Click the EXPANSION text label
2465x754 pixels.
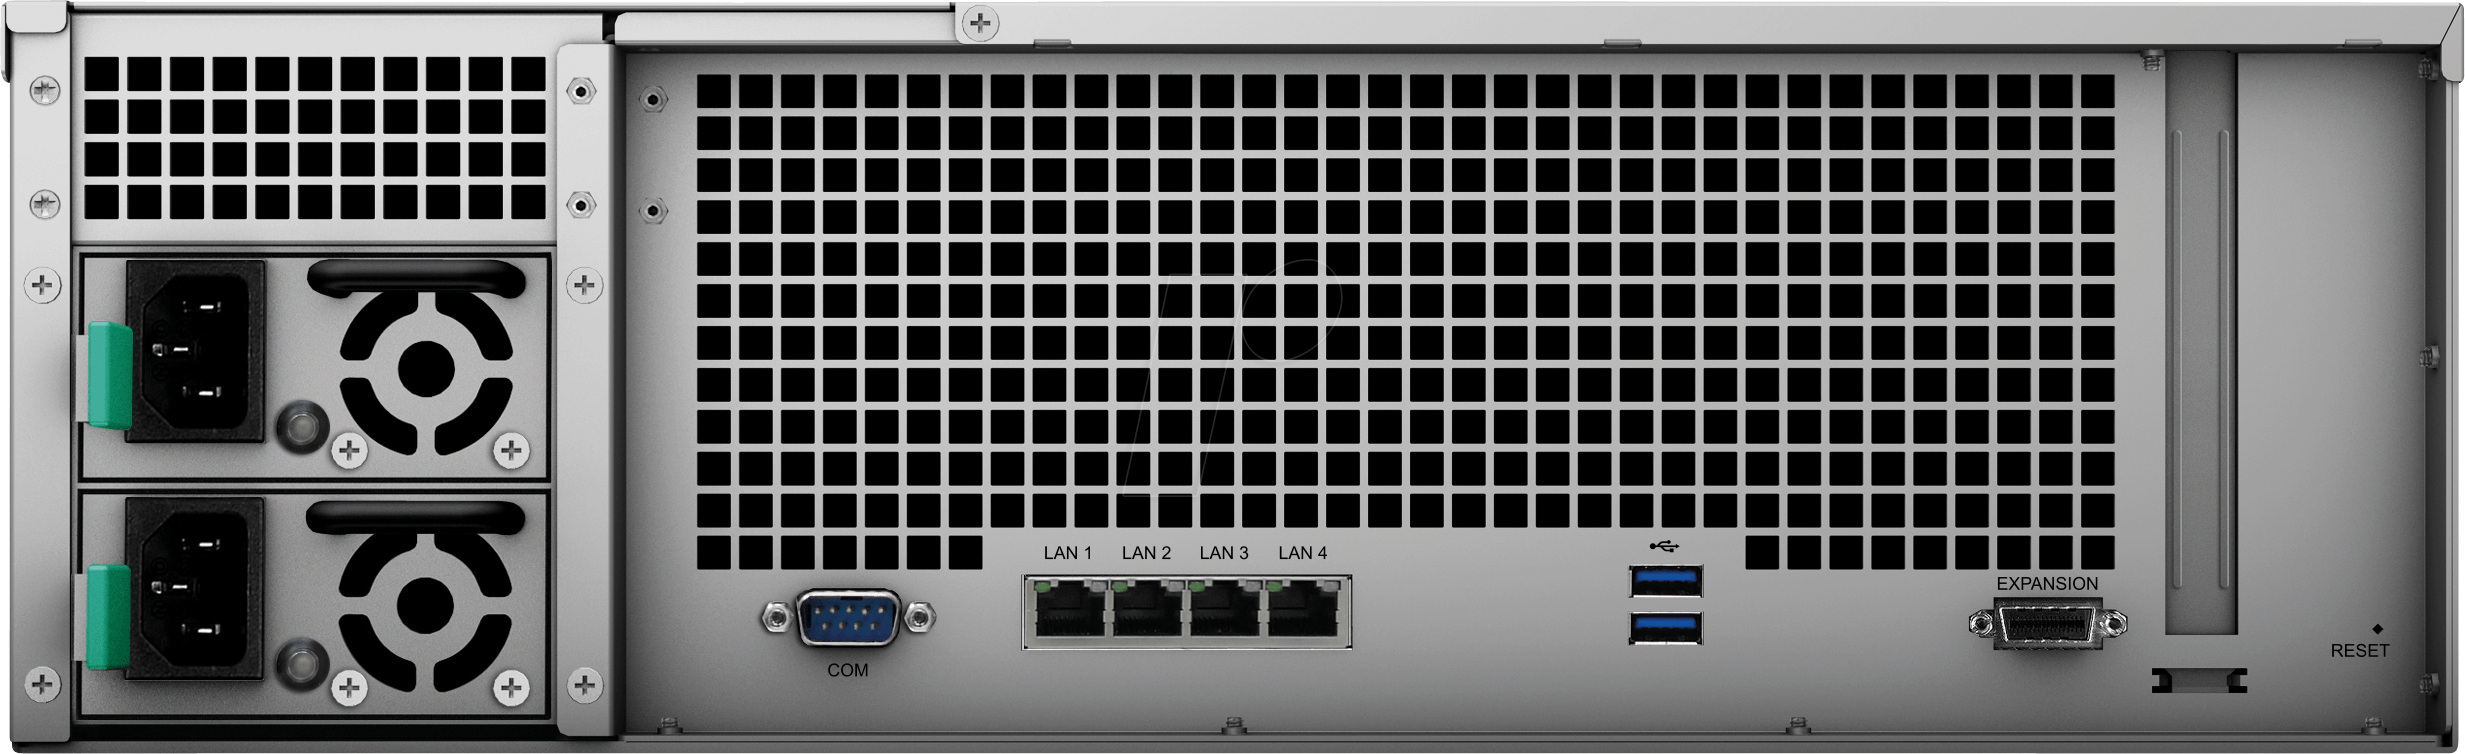click(x=2047, y=583)
